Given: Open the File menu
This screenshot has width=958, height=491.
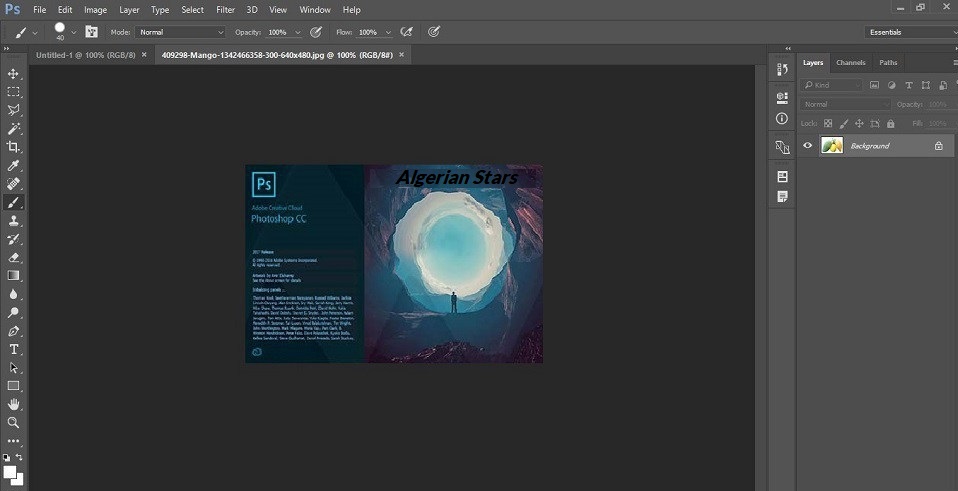Looking at the screenshot, I should point(40,10).
